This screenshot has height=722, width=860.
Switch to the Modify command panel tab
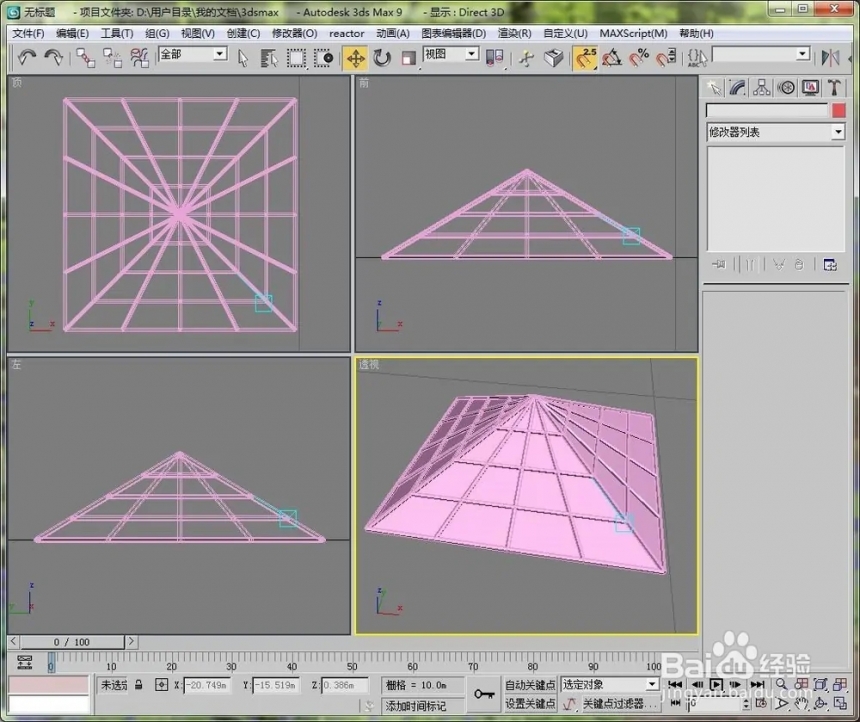738,88
